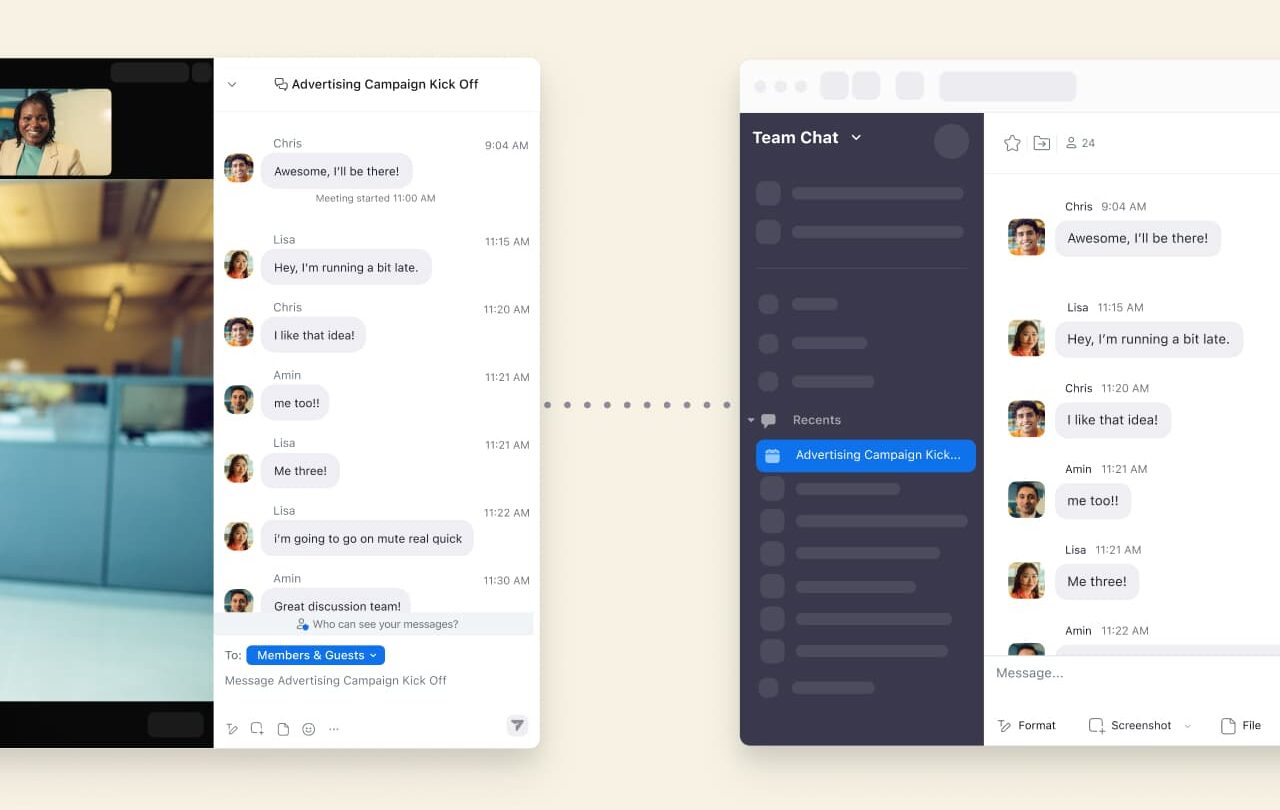Click the move-to-folder icon in the Team Chat header
This screenshot has height=810, width=1280.
point(1042,143)
